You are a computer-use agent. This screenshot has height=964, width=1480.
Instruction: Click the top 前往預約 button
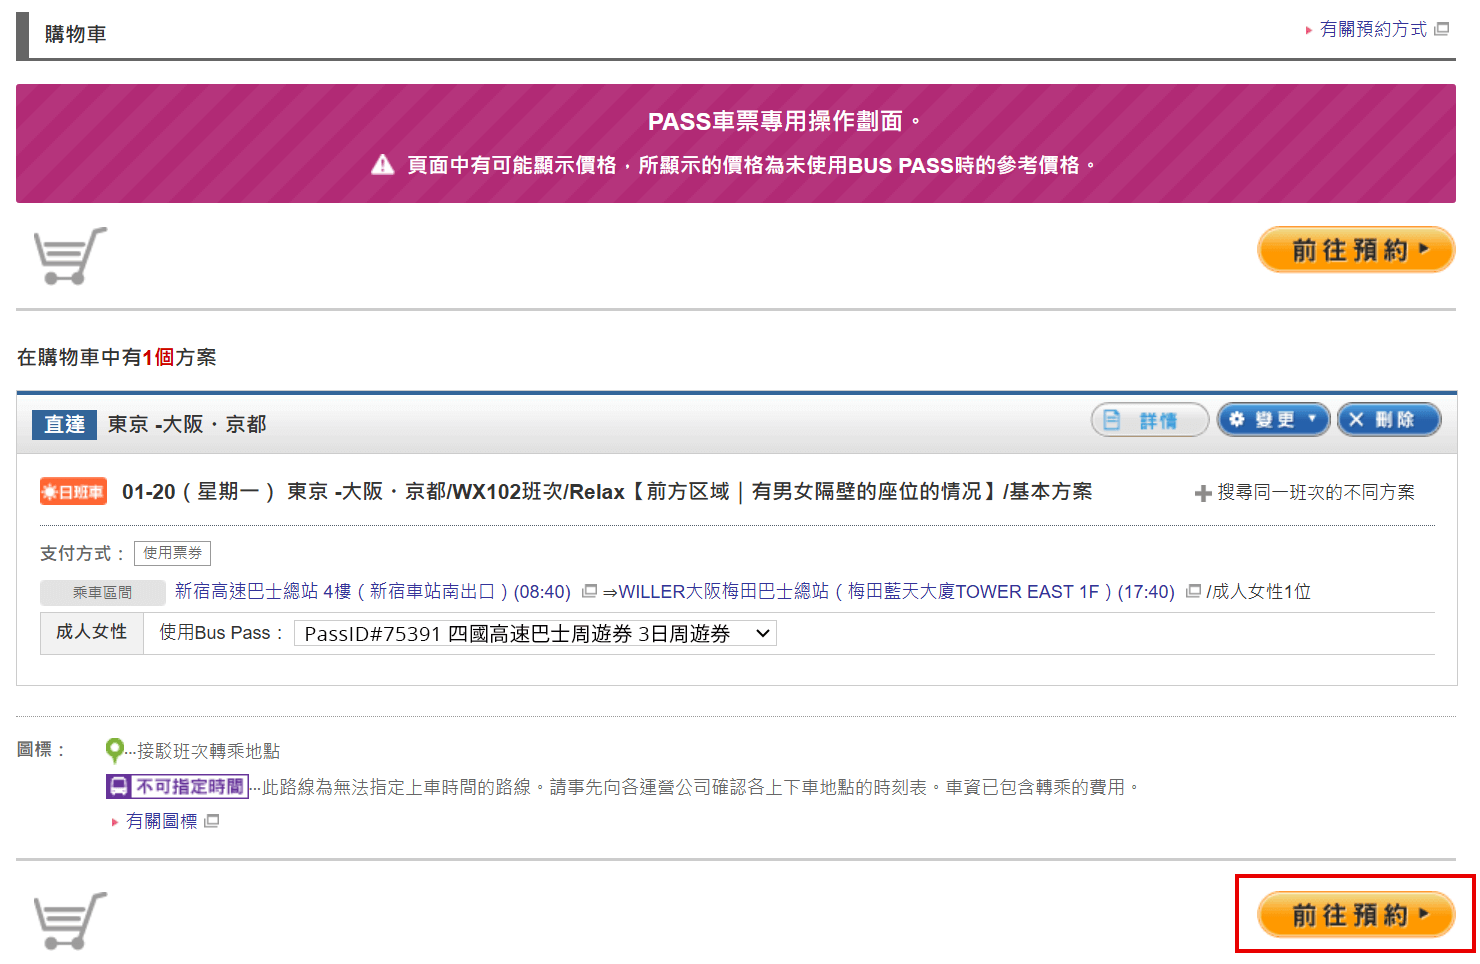coord(1356,250)
